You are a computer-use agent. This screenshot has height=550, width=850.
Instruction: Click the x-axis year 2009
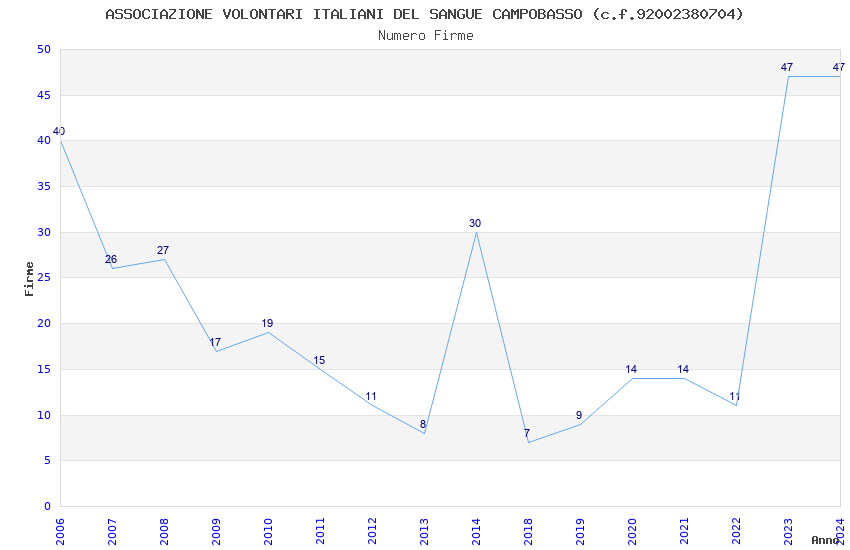216,531
